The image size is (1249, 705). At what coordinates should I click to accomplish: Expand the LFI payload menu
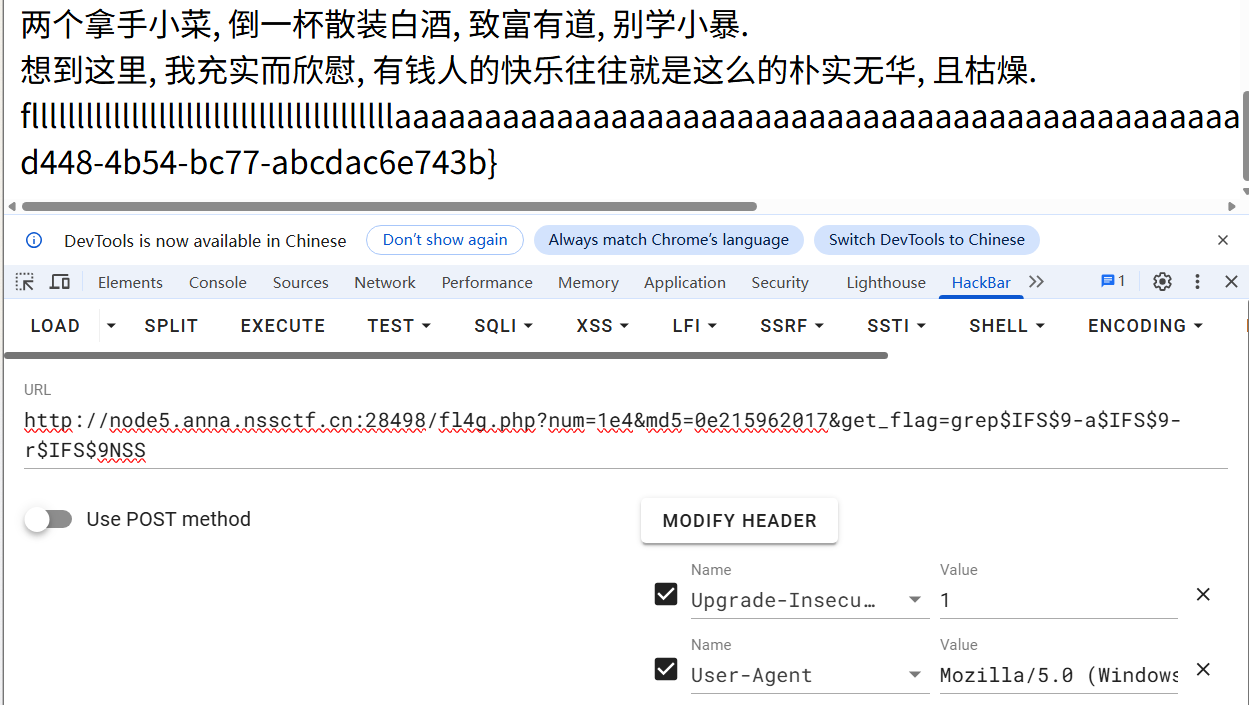695,326
